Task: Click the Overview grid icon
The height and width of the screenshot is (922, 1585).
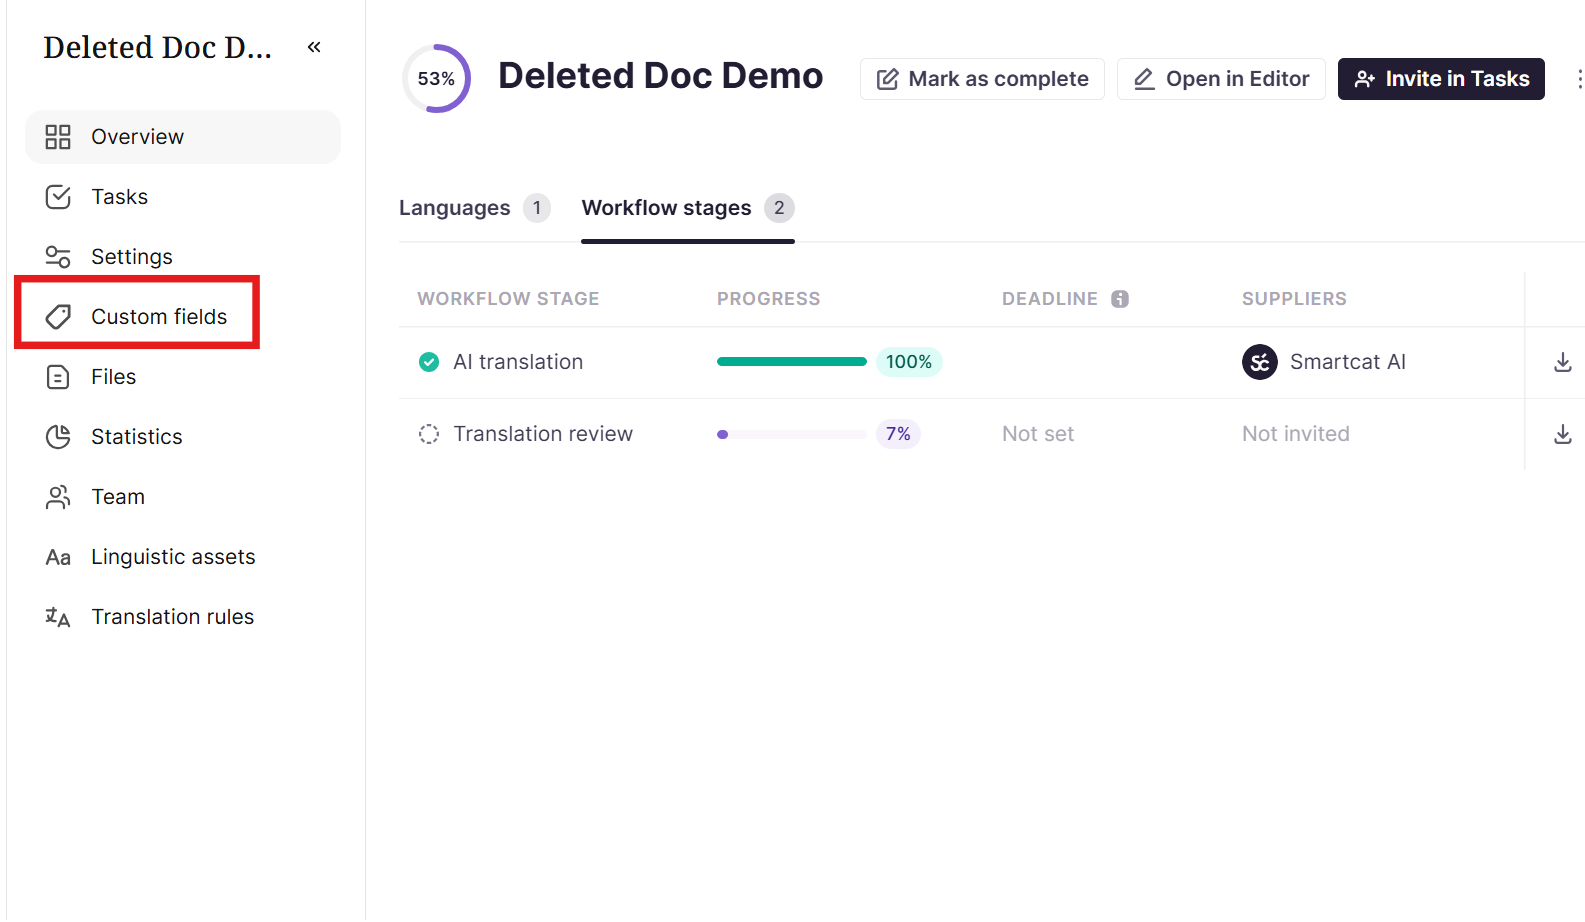Action: pyautogui.click(x=58, y=137)
